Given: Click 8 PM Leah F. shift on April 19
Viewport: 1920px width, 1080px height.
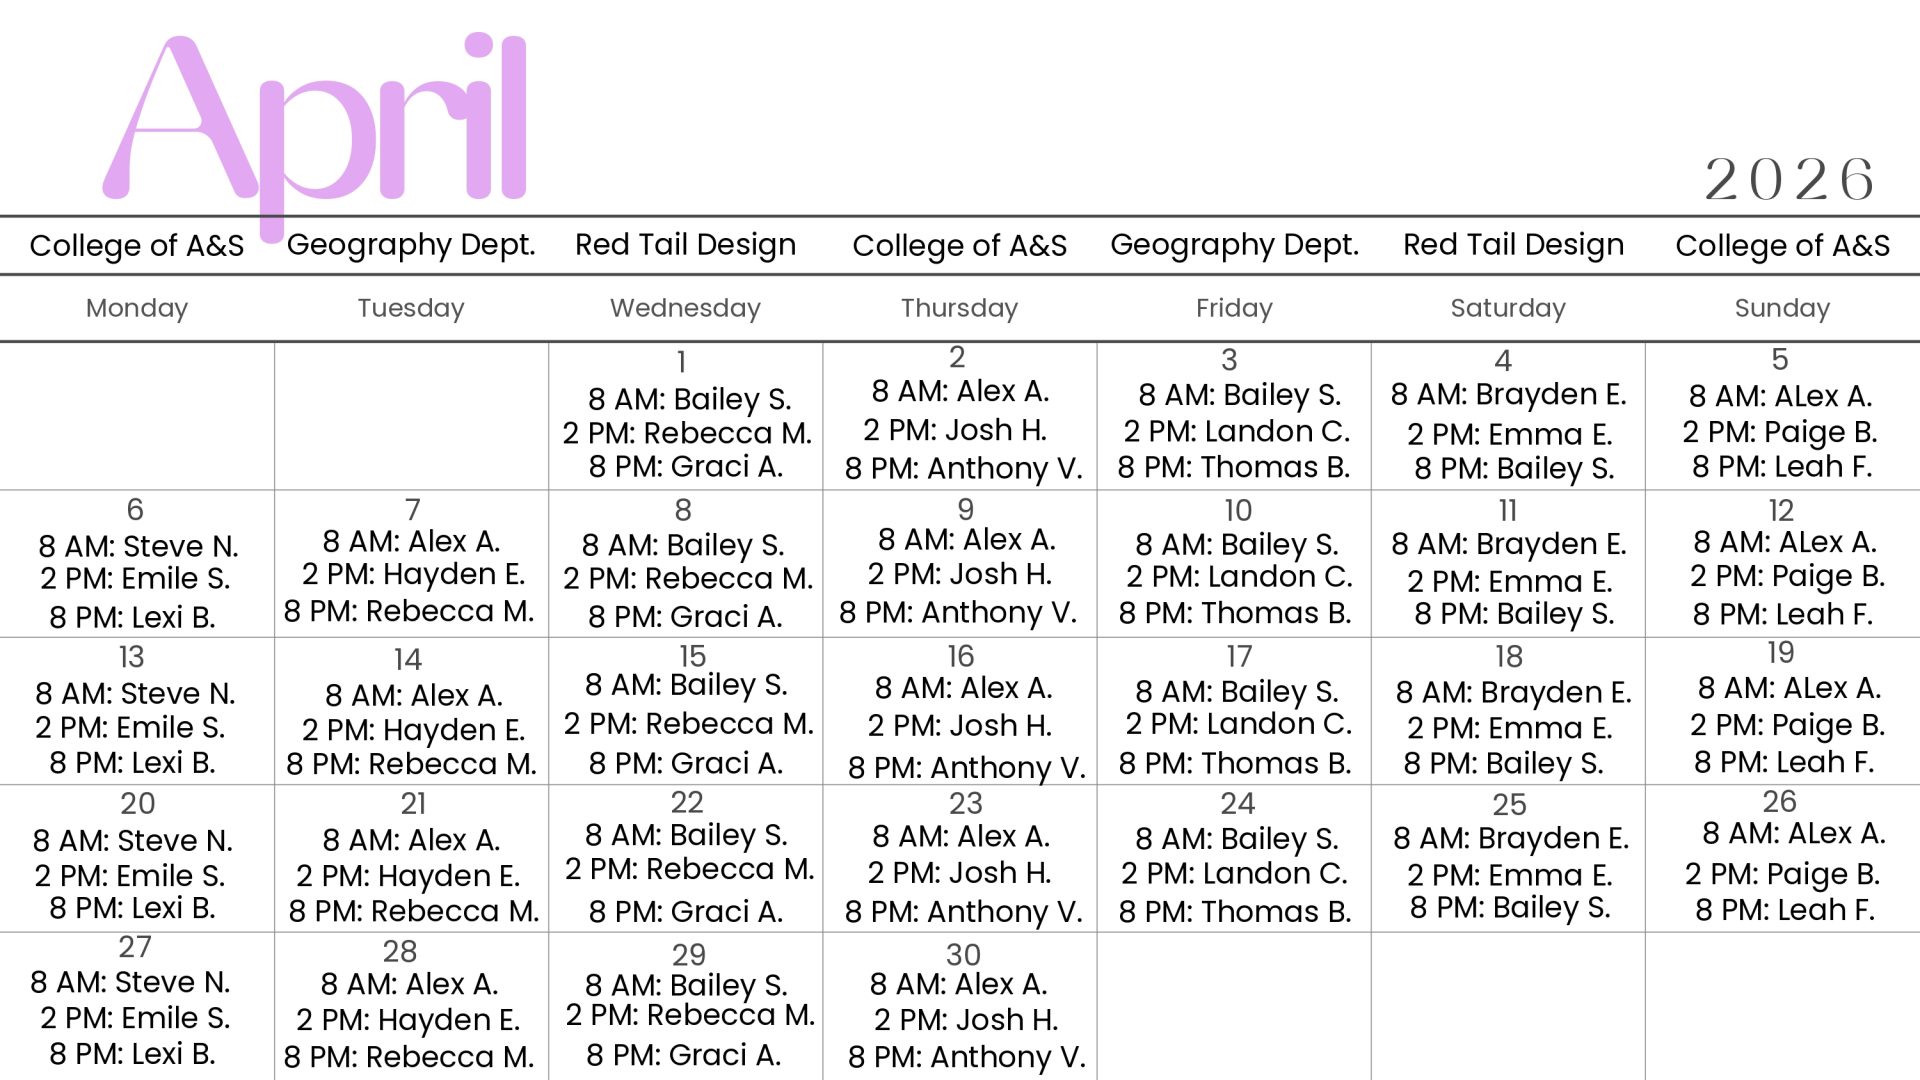Looking at the screenshot, I should coord(1783,762).
